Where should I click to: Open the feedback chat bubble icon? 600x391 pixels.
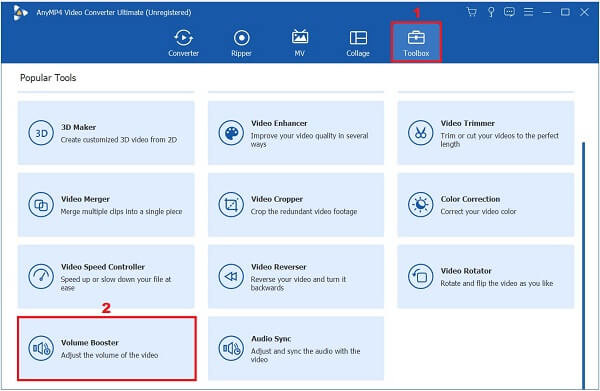click(509, 12)
